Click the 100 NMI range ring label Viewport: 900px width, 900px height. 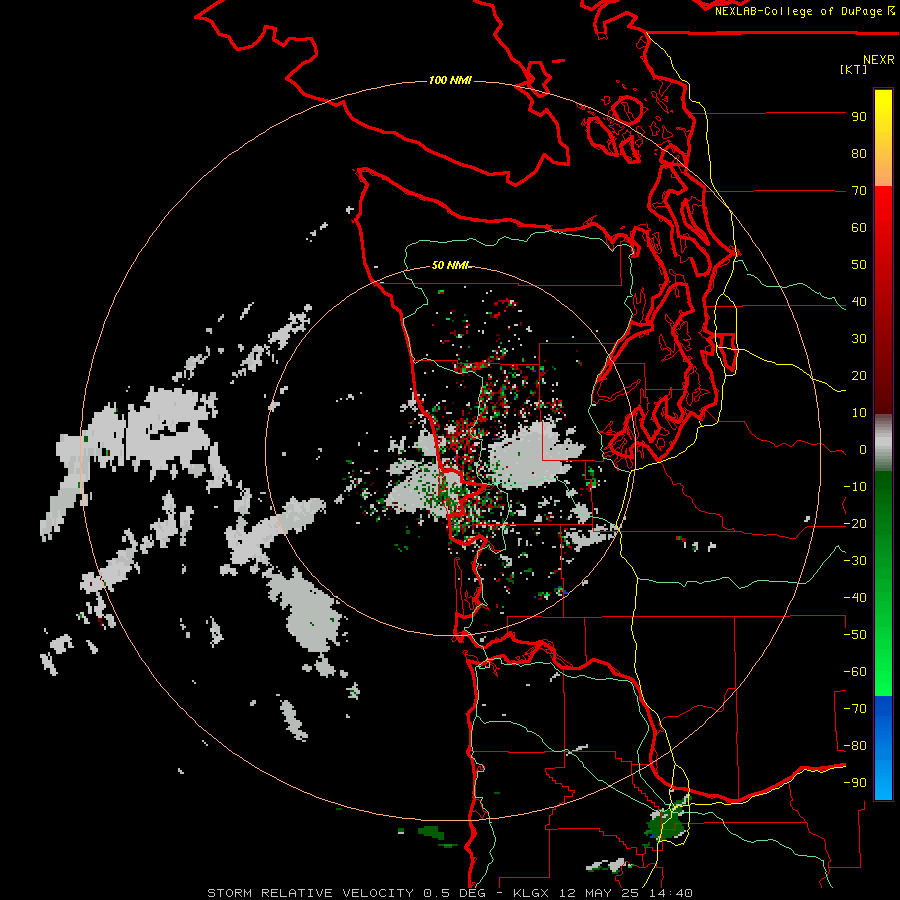[450, 80]
